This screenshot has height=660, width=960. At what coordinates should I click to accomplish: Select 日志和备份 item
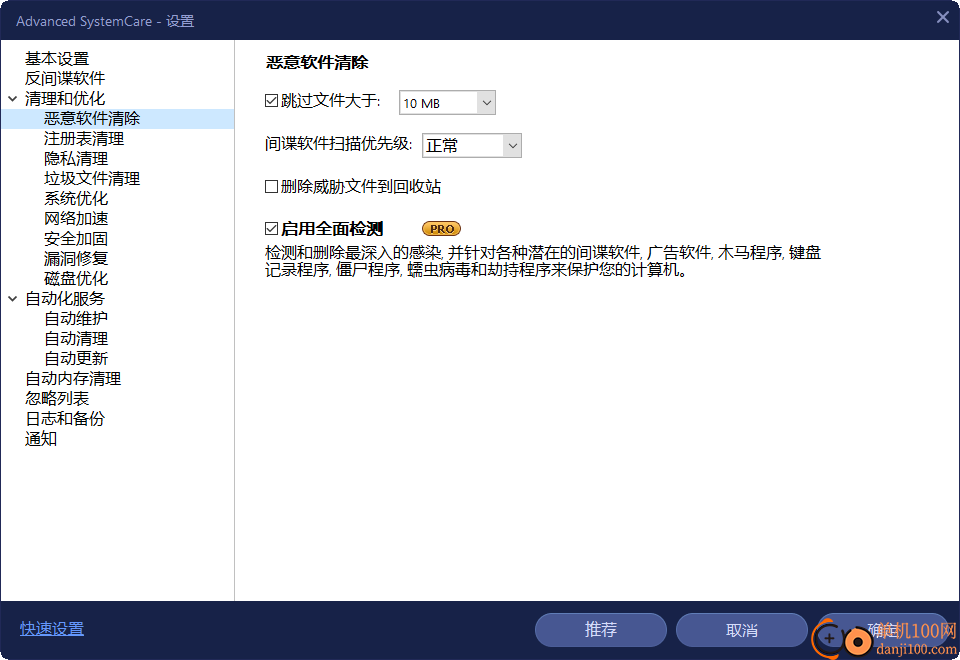[x=65, y=419]
